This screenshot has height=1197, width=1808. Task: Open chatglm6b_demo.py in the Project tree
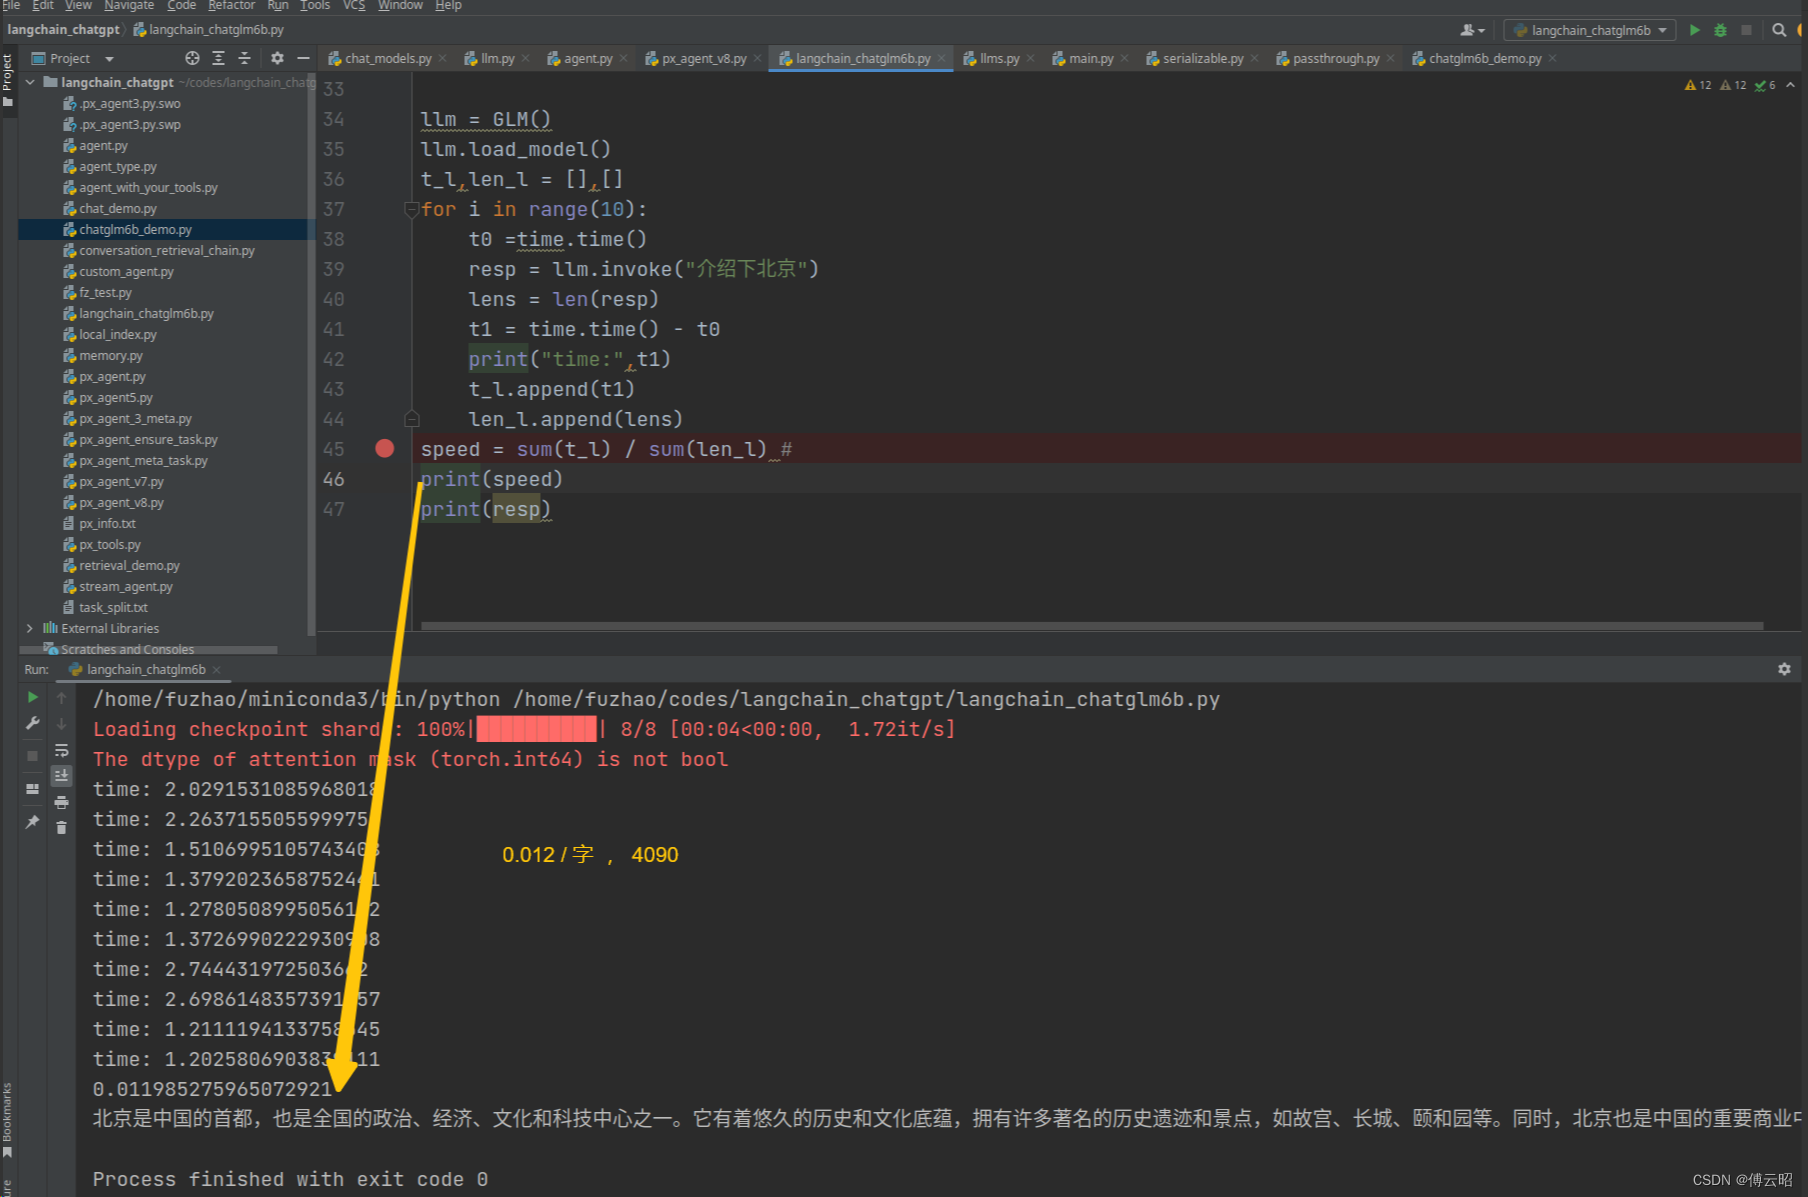click(x=135, y=230)
